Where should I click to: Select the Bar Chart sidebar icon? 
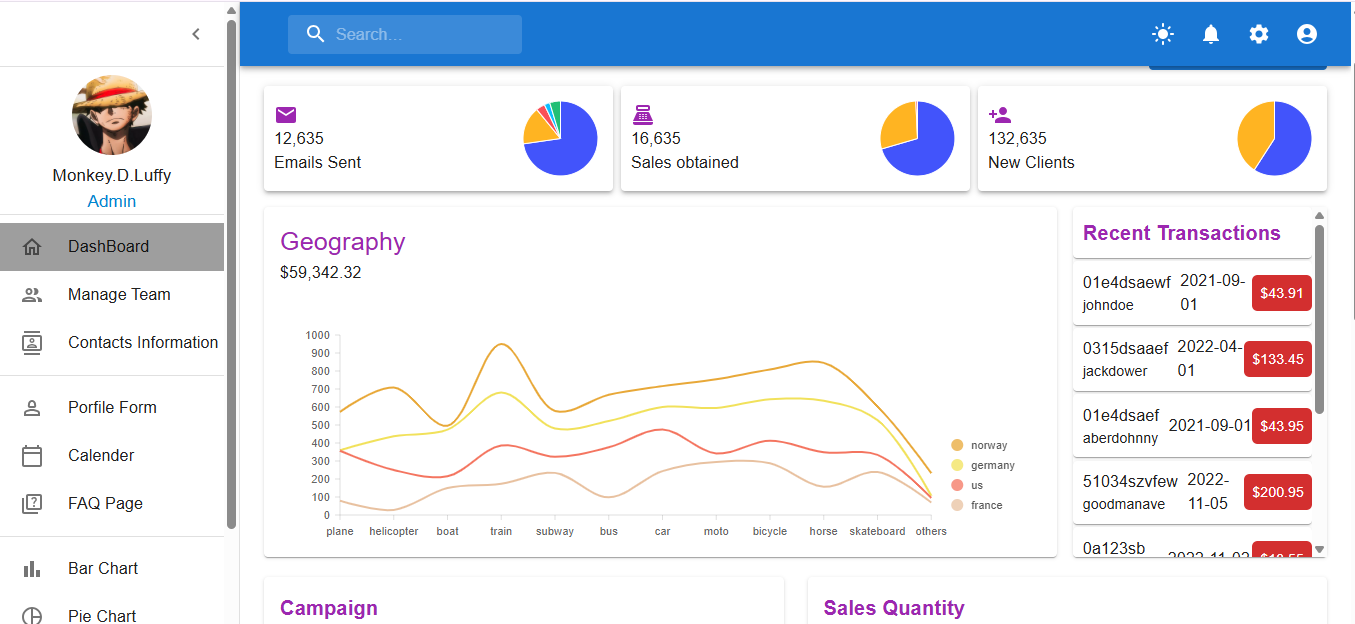point(32,568)
